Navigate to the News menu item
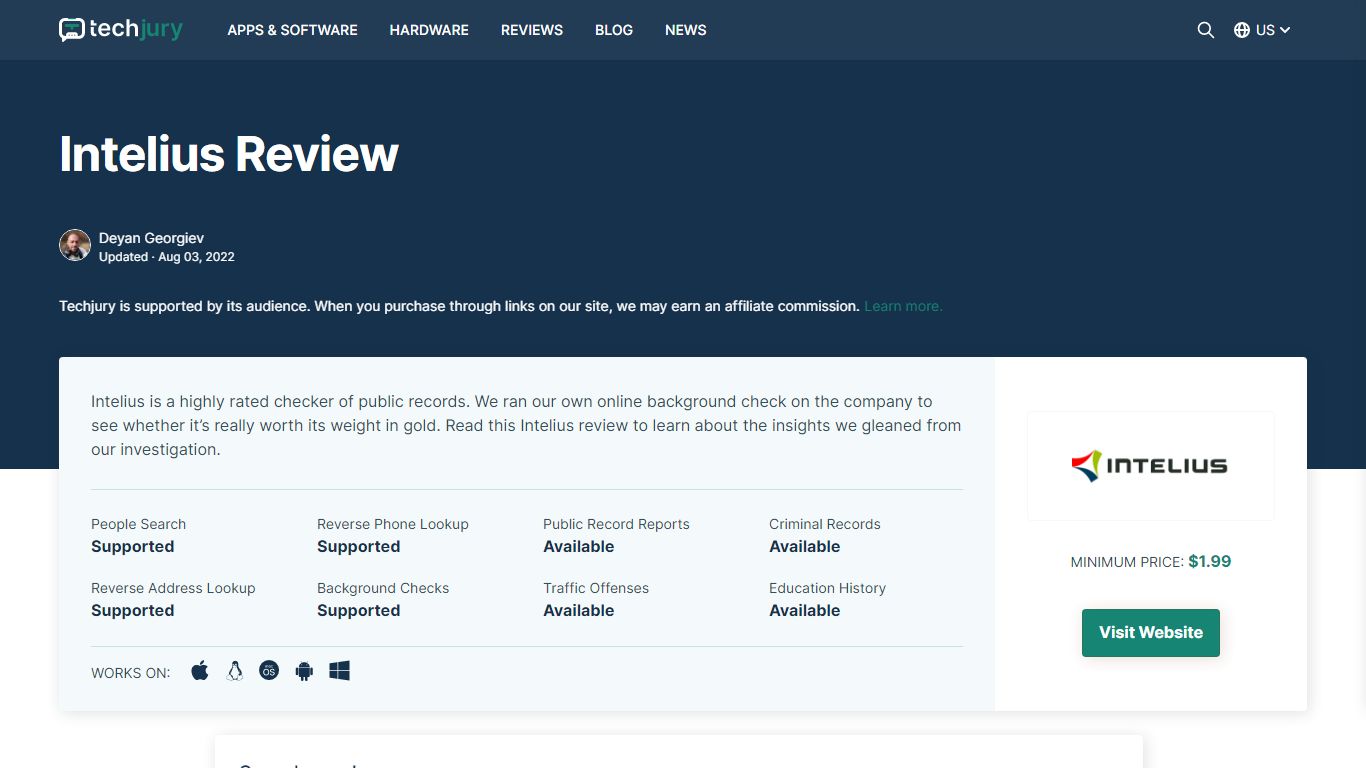 click(x=686, y=30)
